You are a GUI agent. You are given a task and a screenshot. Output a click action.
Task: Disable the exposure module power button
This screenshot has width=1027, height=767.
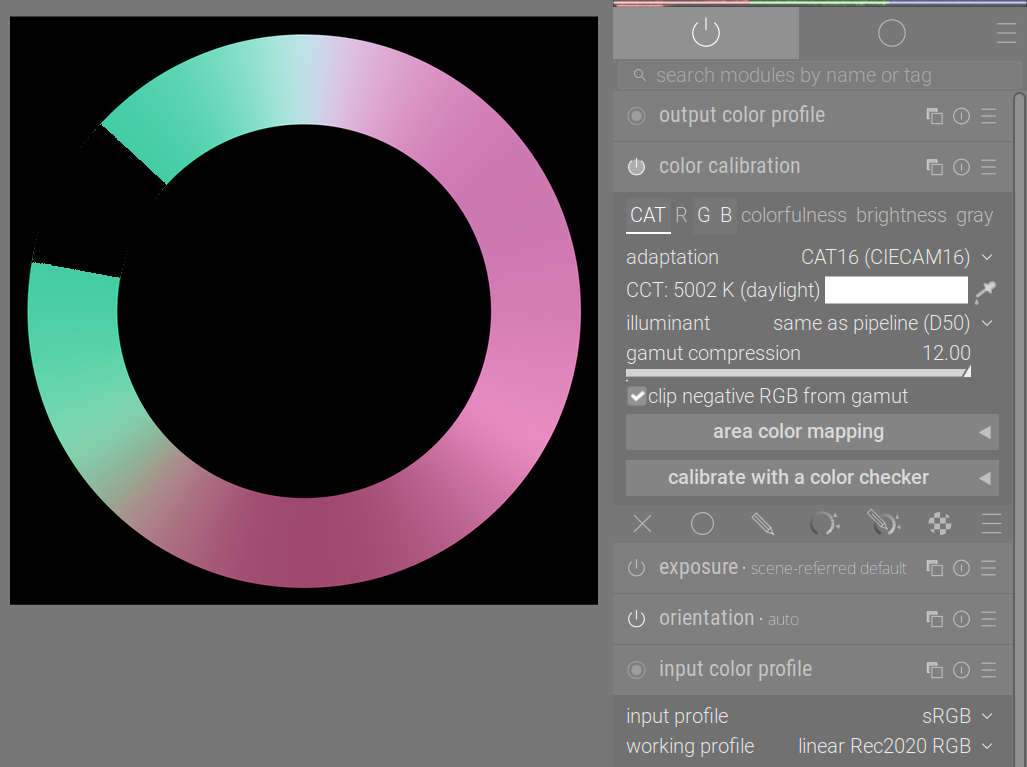tap(636, 568)
